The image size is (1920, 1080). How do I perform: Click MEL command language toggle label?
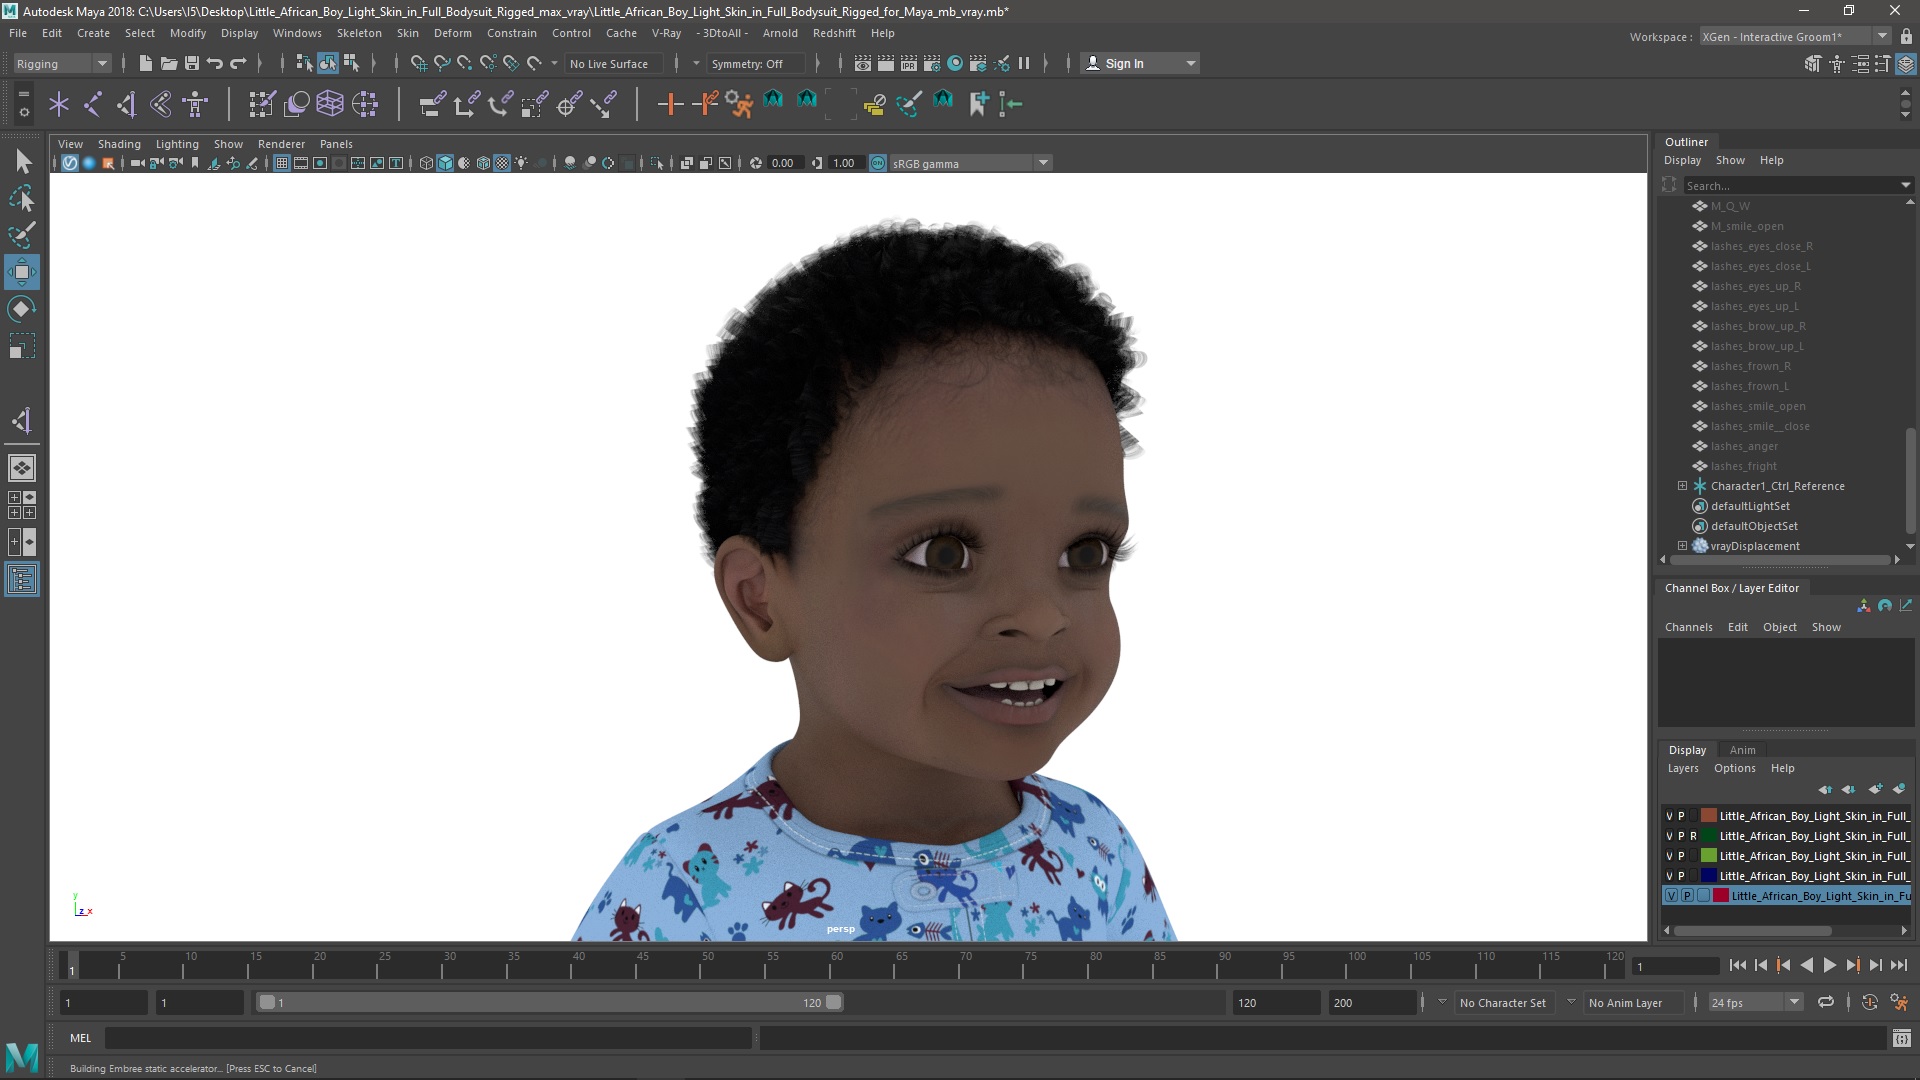(80, 1038)
